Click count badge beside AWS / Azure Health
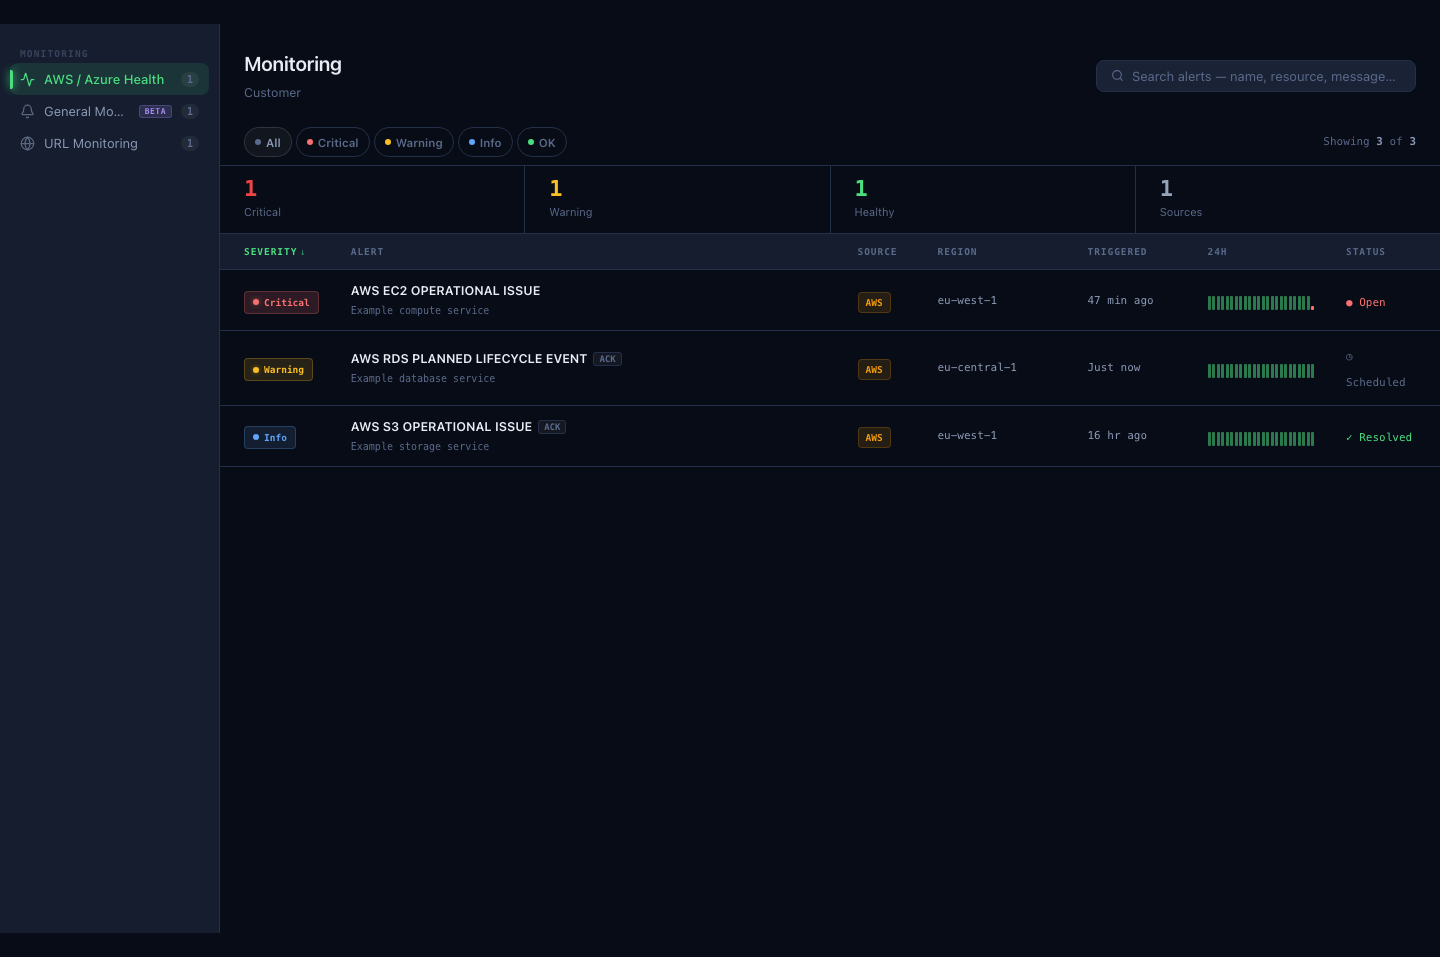 tap(190, 80)
